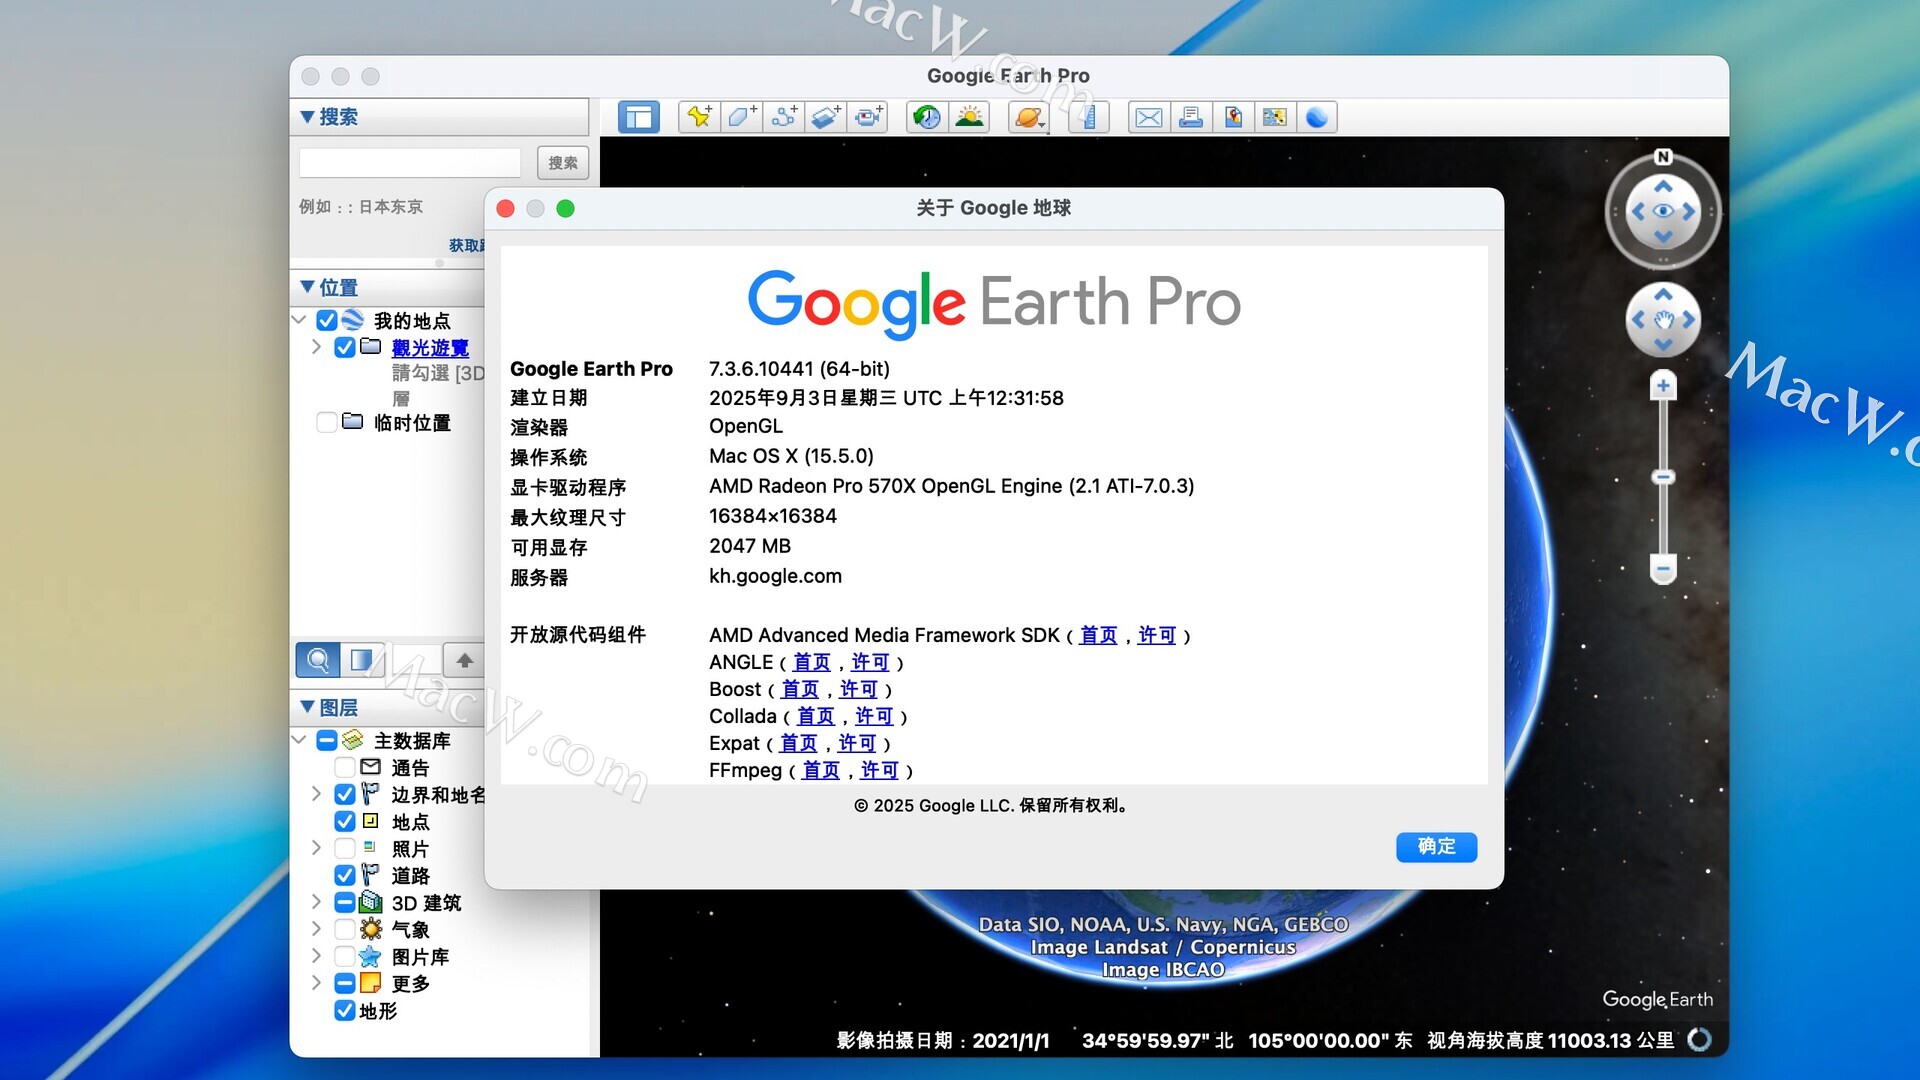Select the Add Polygon tool
Screen dimensions: 1920x1080
coord(741,117)
